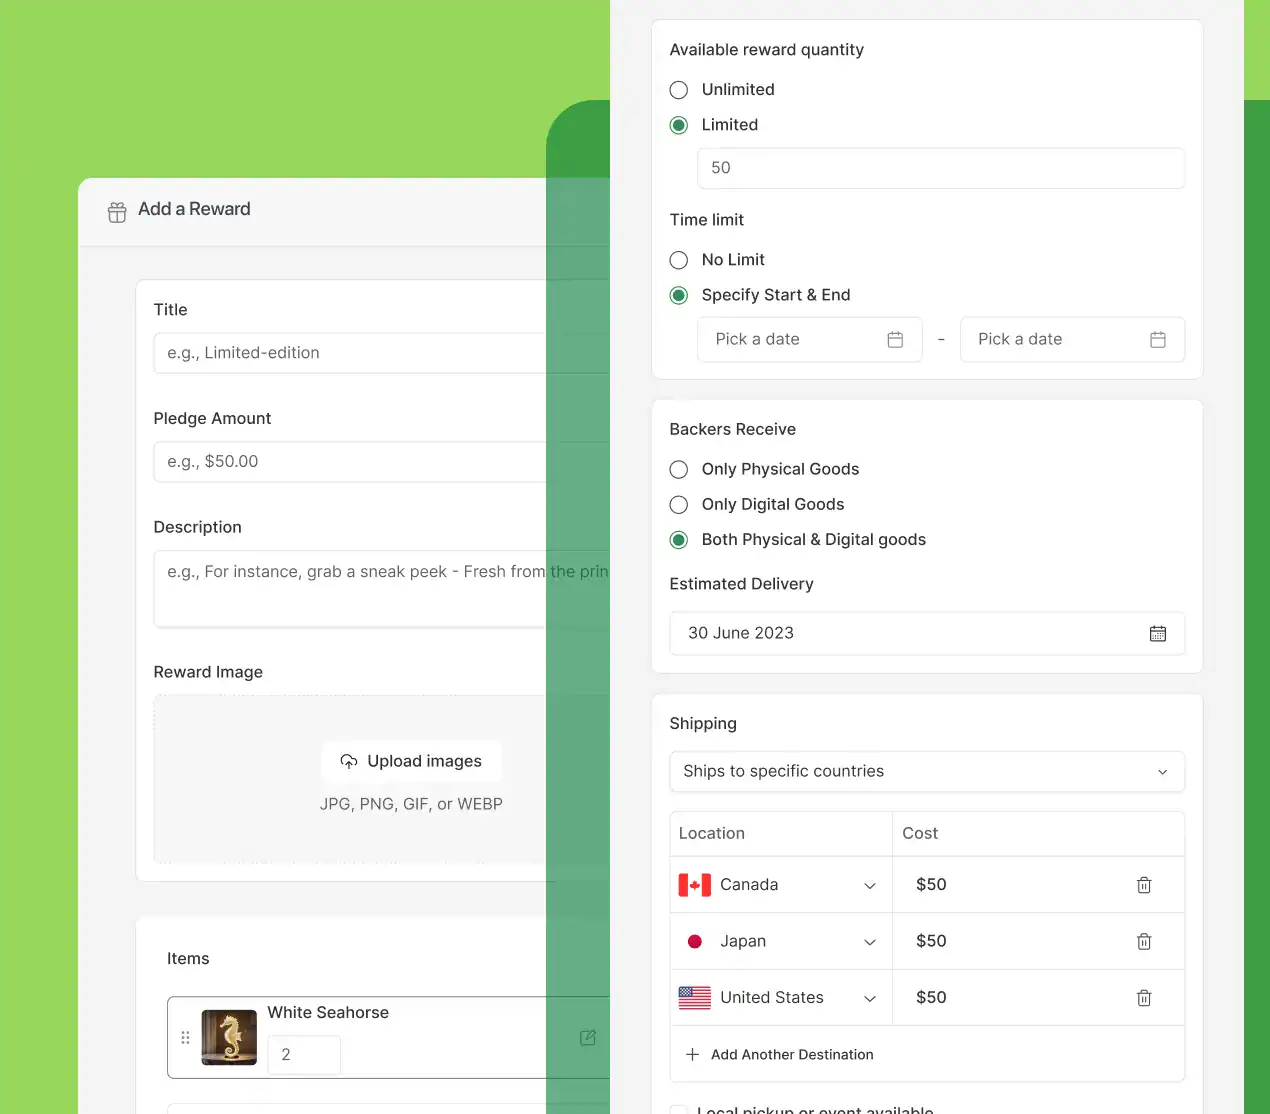
Task: Select Only Digital Goods radio button
Action: coord(679,505)
